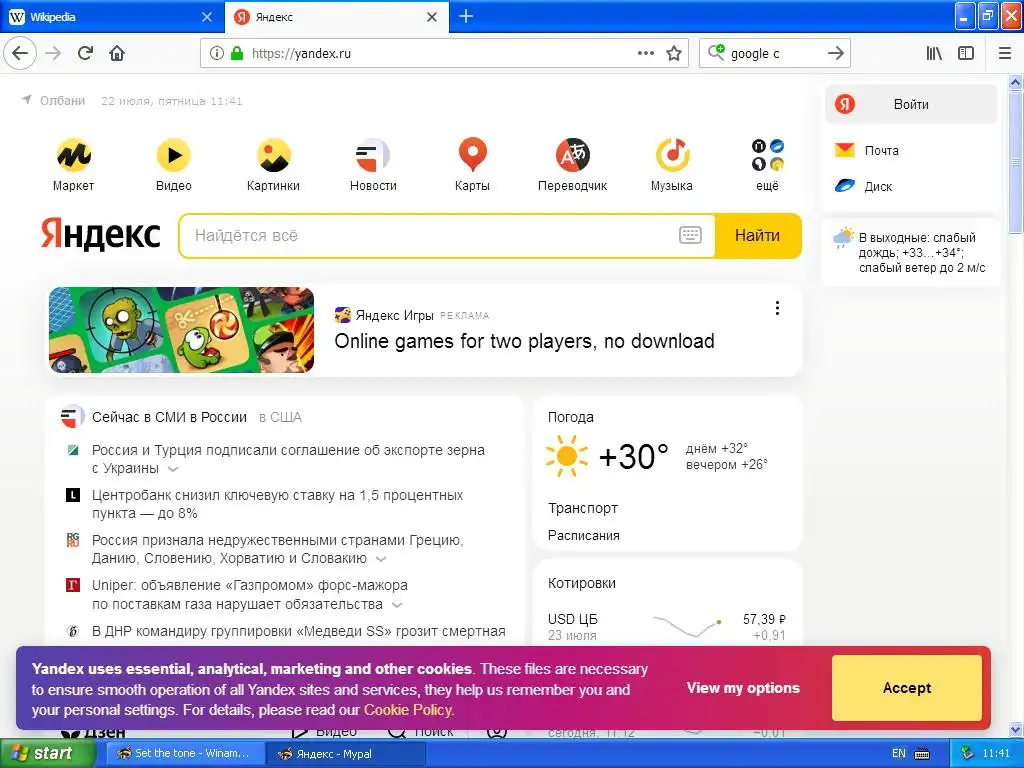Open the Котировки heading link

[x=582, y=583]
